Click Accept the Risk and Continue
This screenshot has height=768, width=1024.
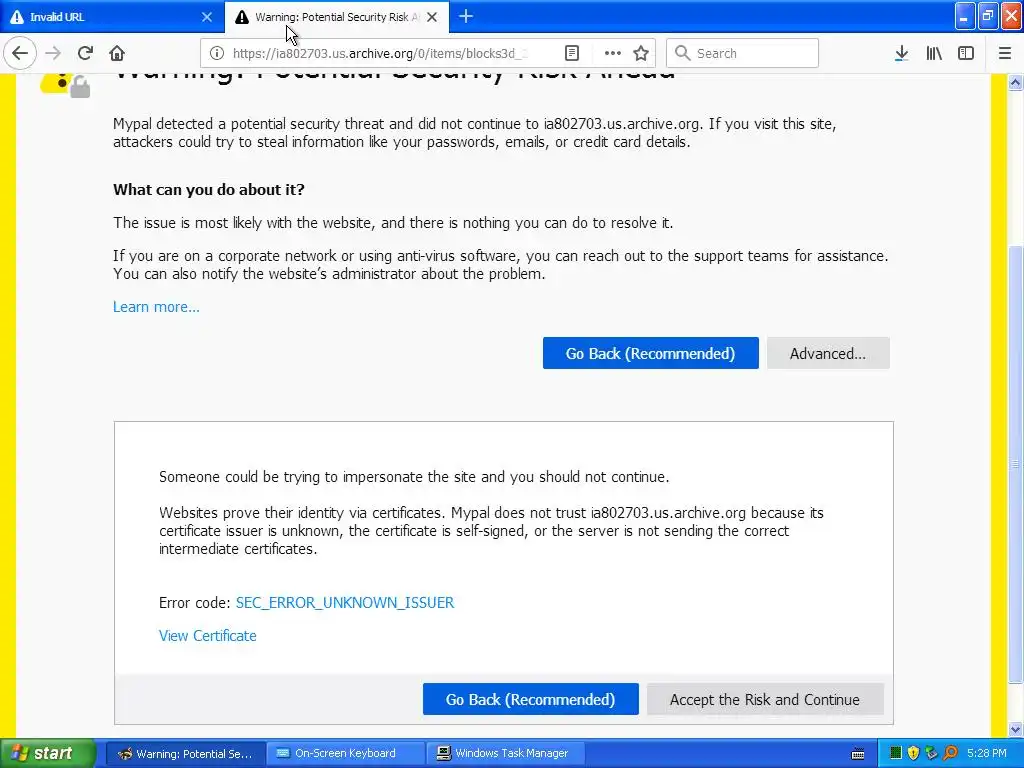[765, 699]
